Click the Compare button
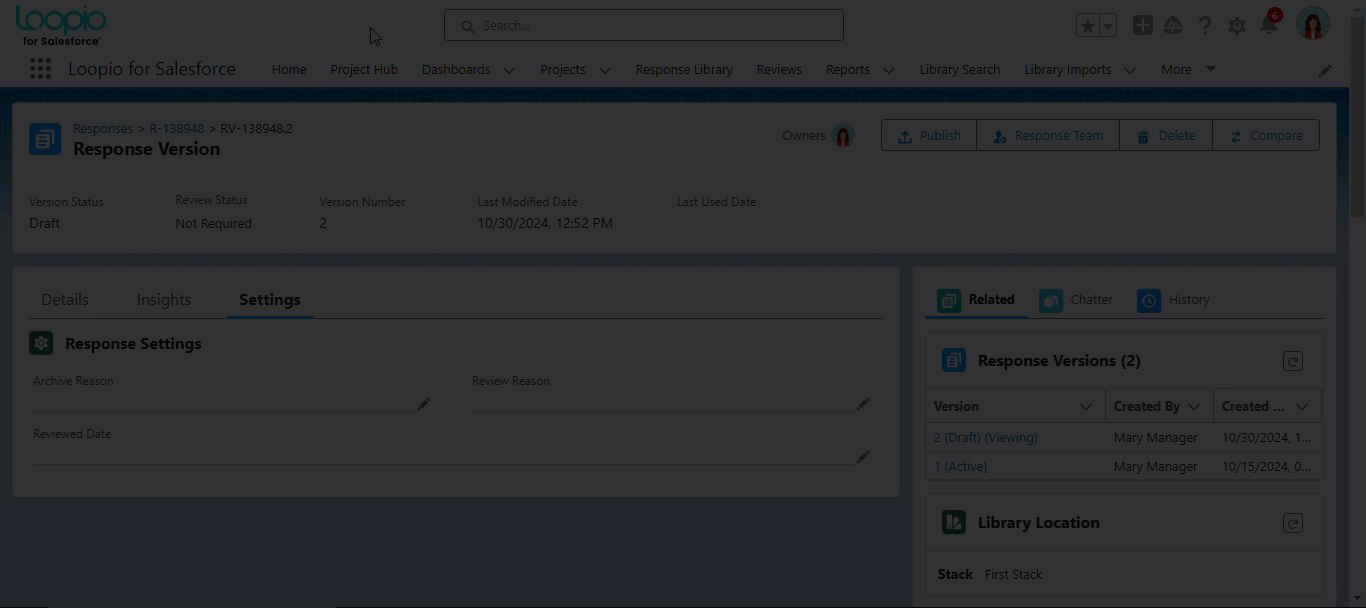 click(1266, 136)
